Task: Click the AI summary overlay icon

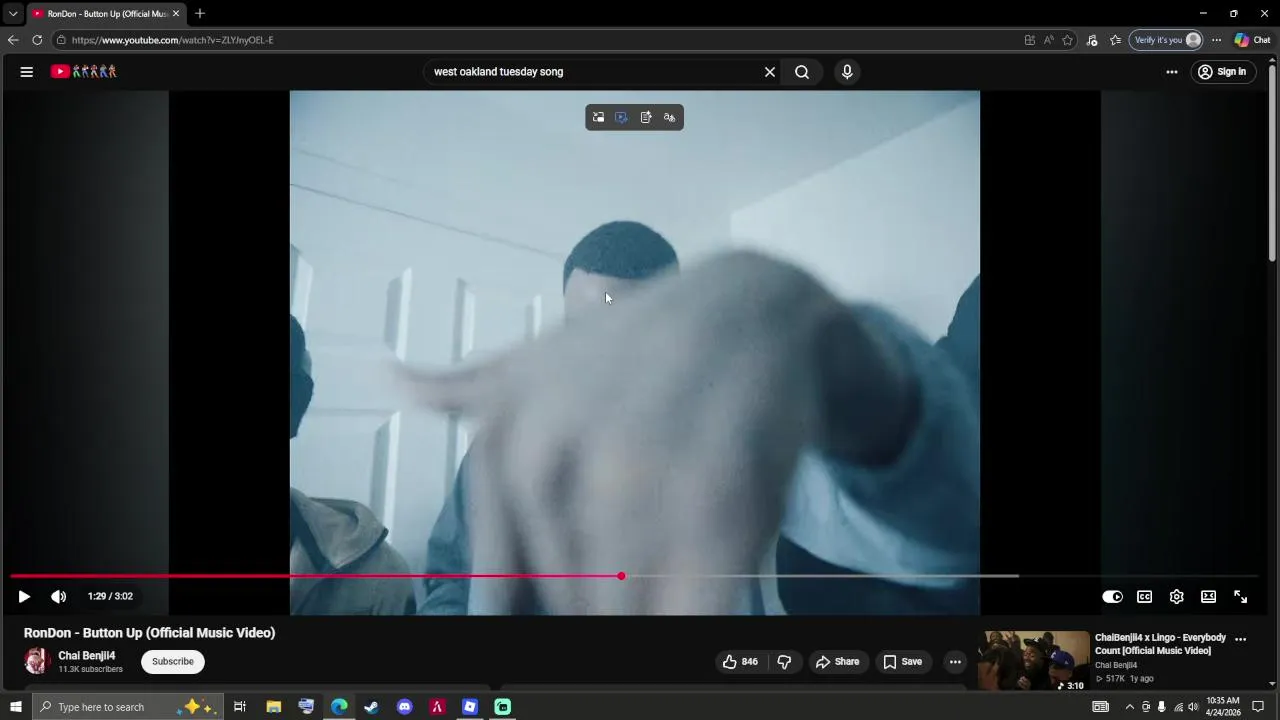Action: [x=646, y=117]
